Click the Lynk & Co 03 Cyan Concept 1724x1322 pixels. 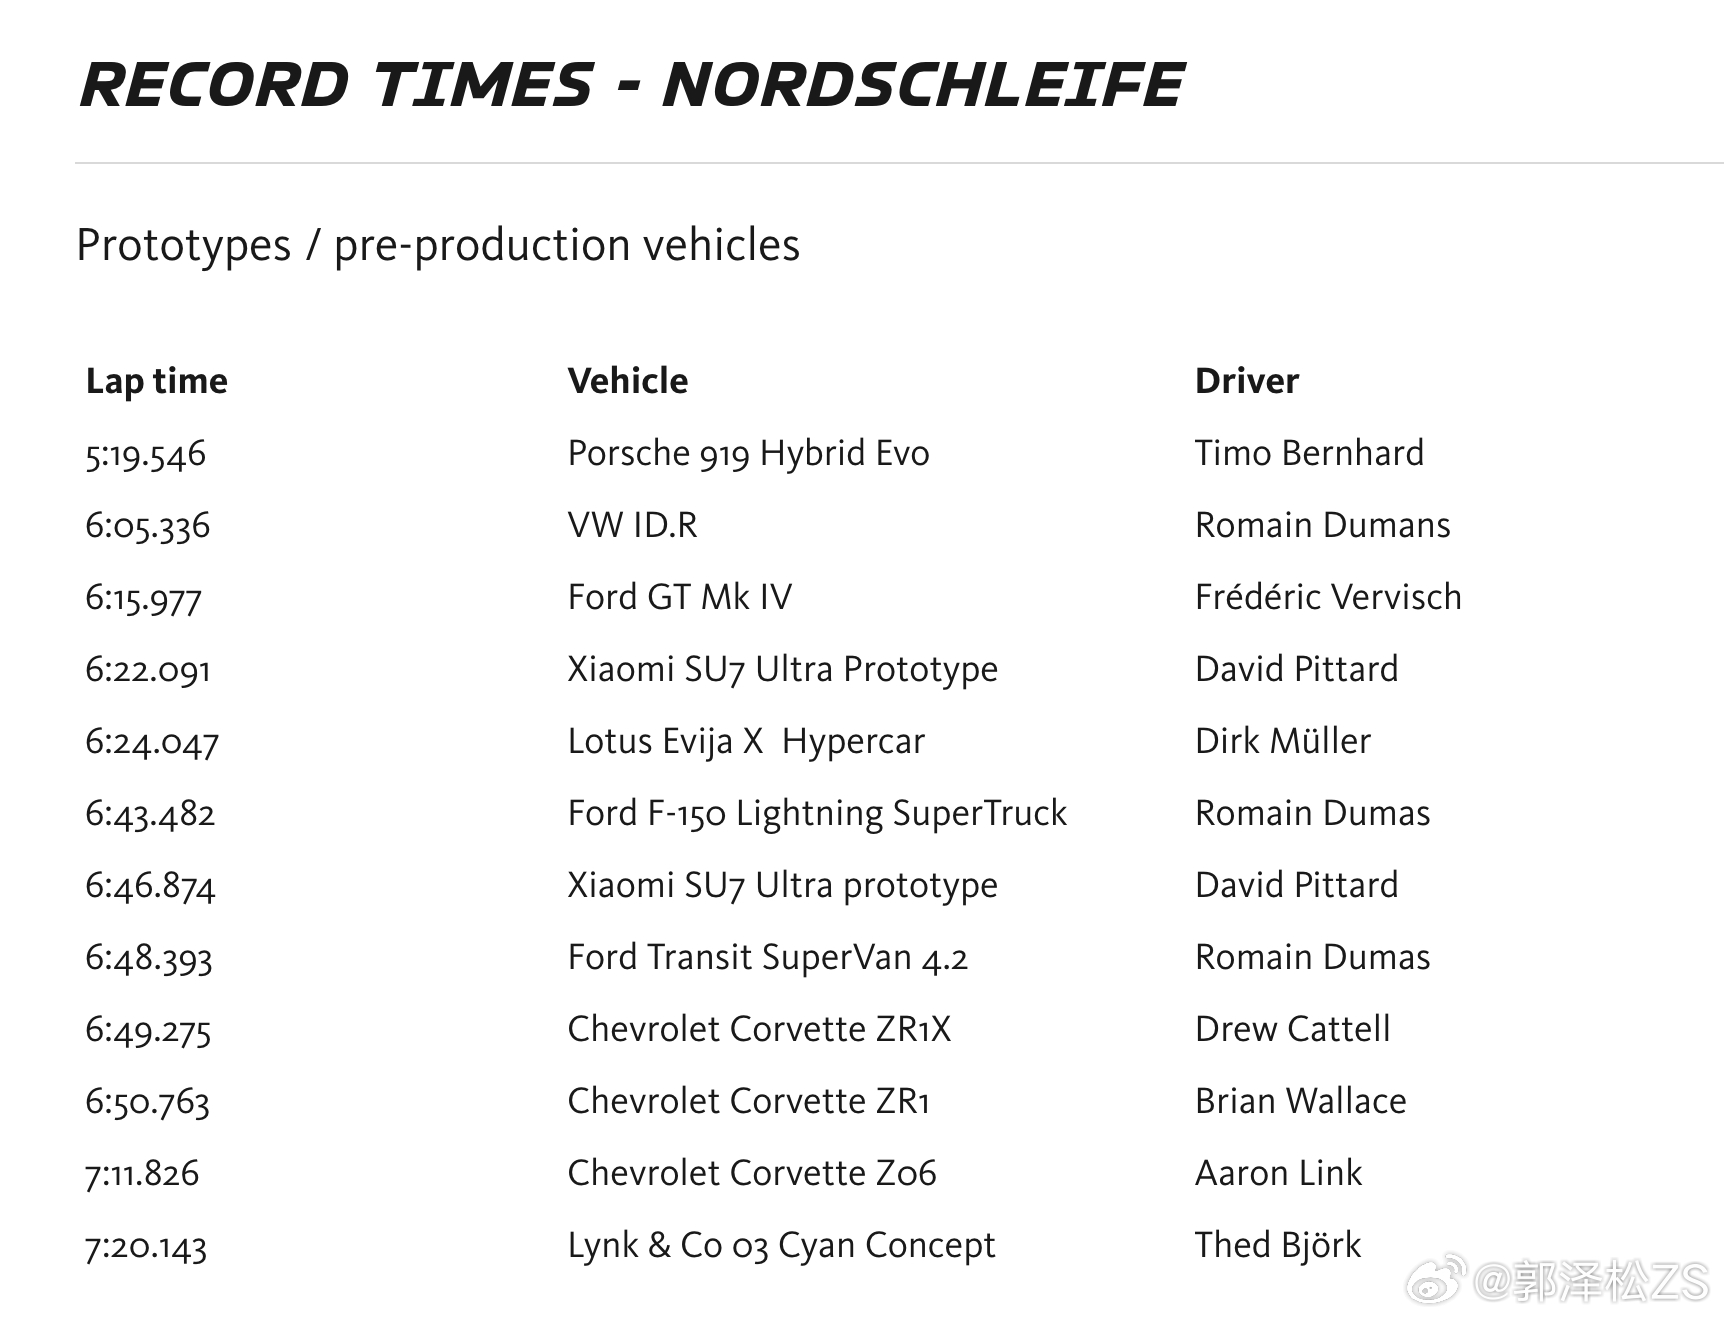tap(781, 1245)
